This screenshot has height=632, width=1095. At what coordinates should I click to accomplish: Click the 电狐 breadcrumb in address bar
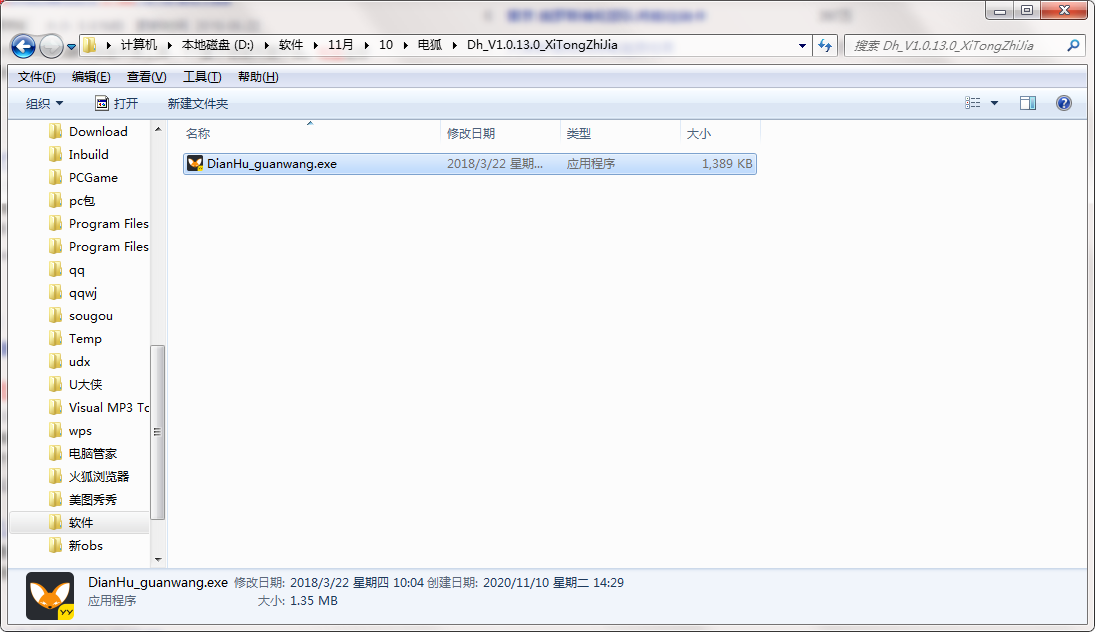coord(429,45)
